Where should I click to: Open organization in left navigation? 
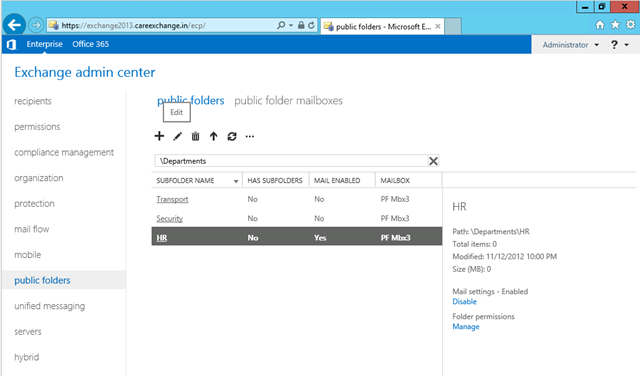coord(39,178)
